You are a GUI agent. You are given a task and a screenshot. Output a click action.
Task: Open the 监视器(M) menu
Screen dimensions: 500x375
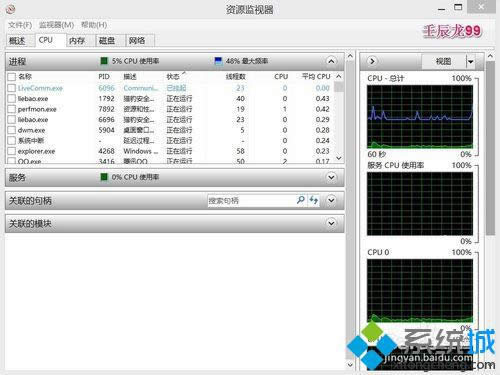click(x=56, y=25)
